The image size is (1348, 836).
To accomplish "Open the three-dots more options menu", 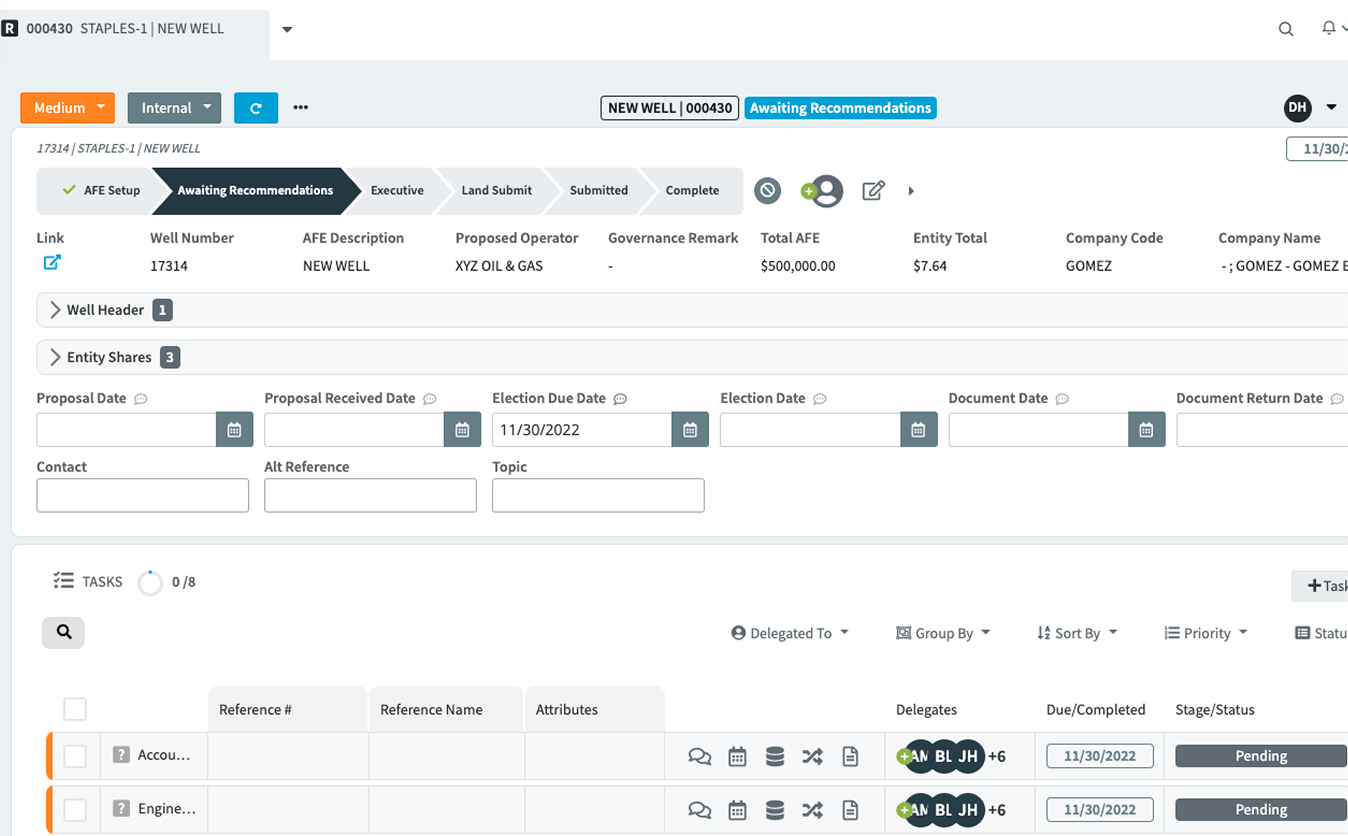I will point(300,108).
